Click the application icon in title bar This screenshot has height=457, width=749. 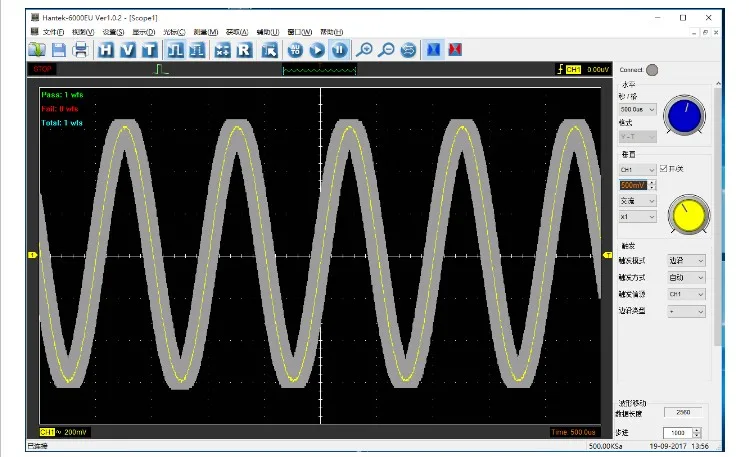35,18
